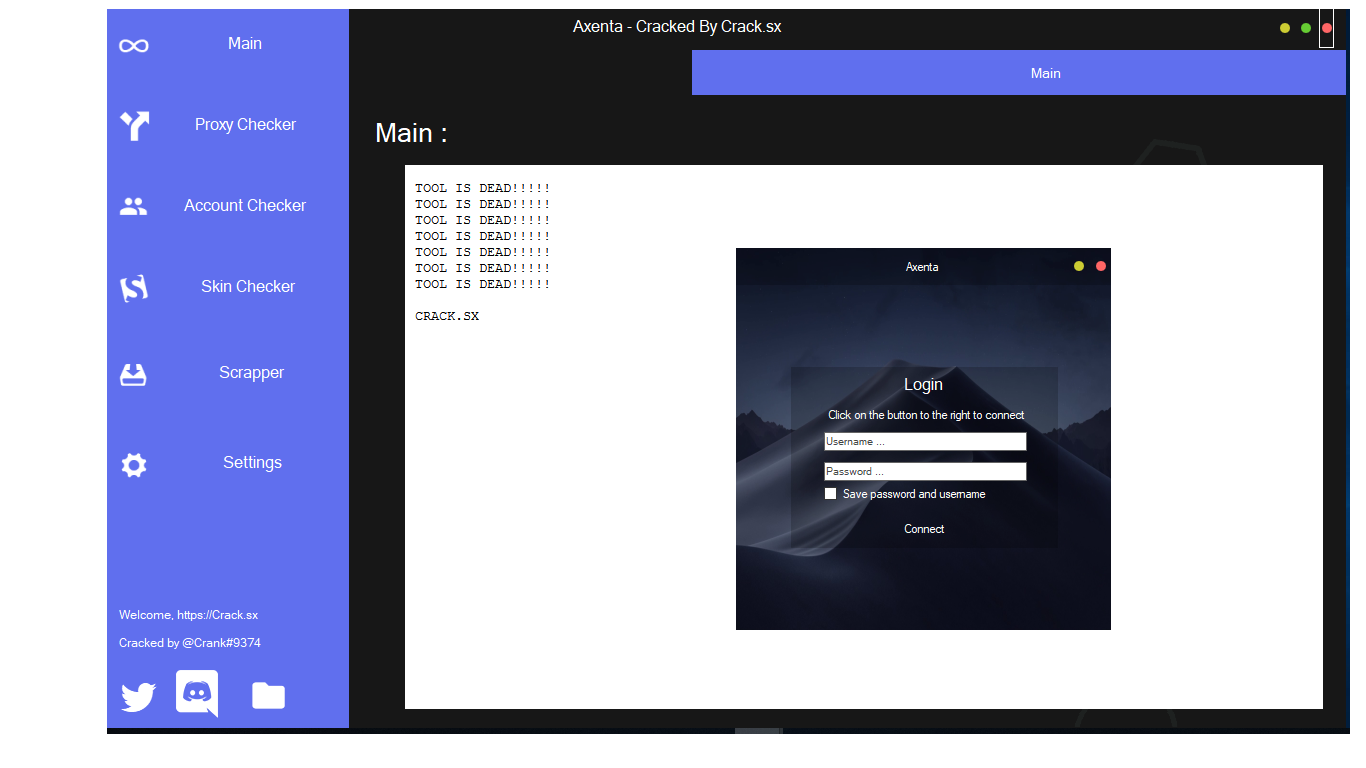
Task: Tick Save password and username checkbox
Action: click(830, 494)
